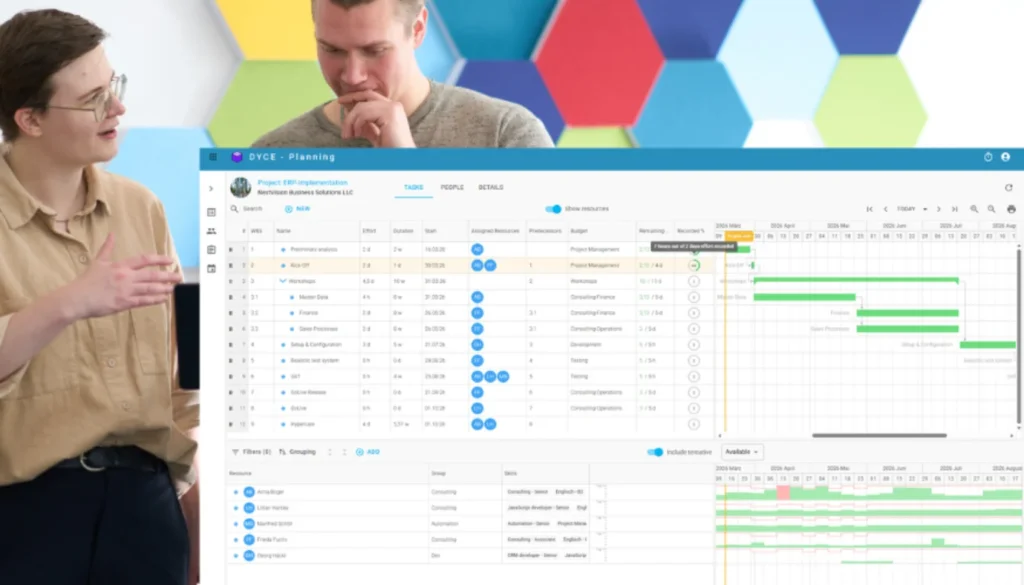This screenshot has height=585, width=1024.
Task: Click the Finance Gantt bar
Action: pyautogui.click(x=908, y=313)
